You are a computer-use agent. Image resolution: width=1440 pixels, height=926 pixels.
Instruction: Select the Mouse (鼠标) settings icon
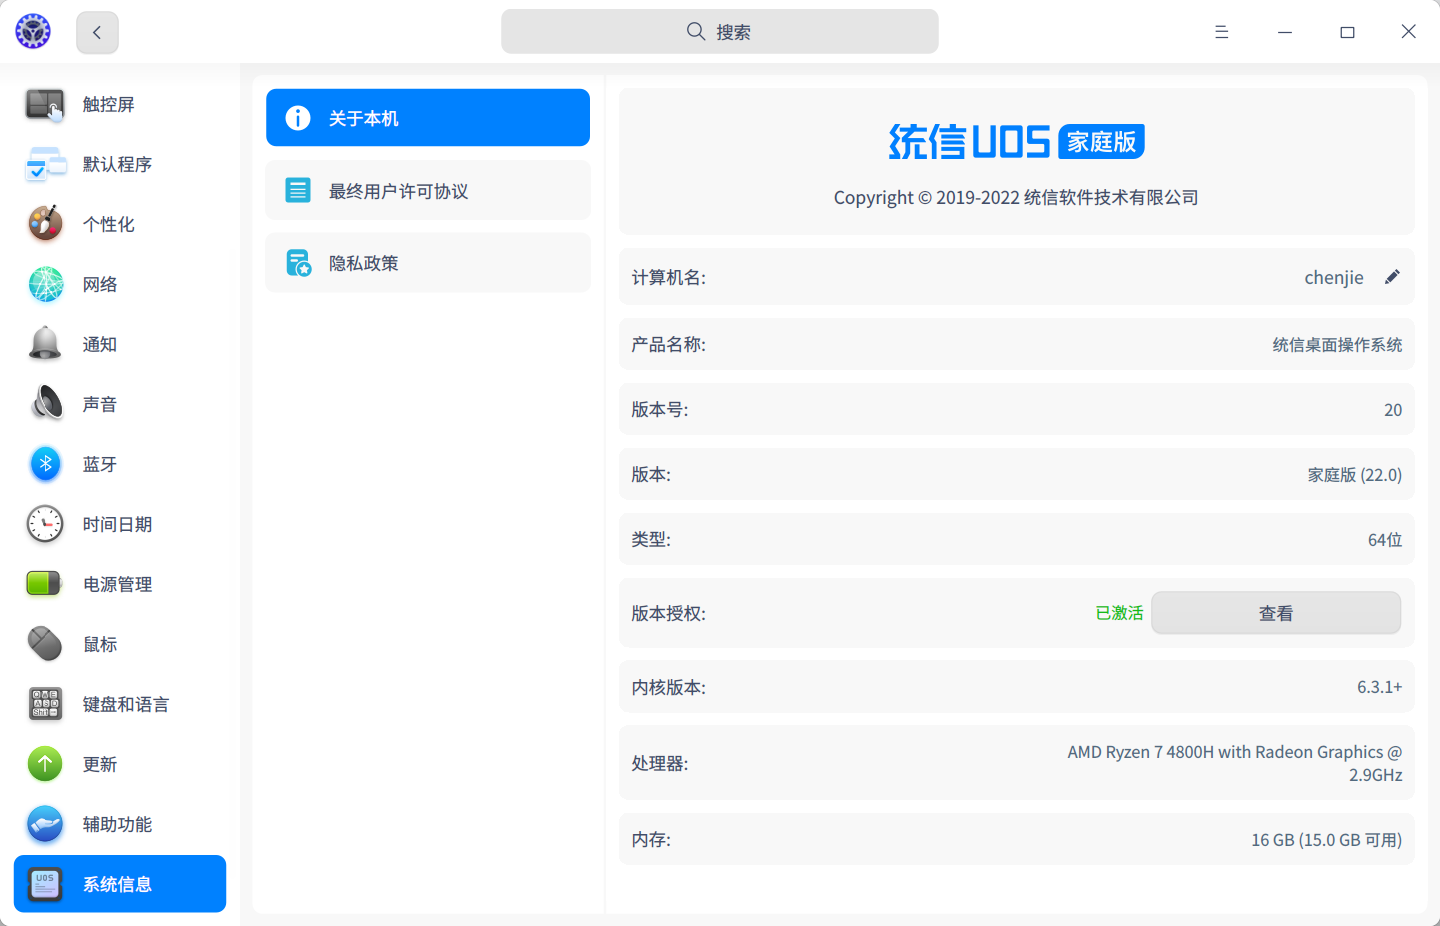pos(45,644)
